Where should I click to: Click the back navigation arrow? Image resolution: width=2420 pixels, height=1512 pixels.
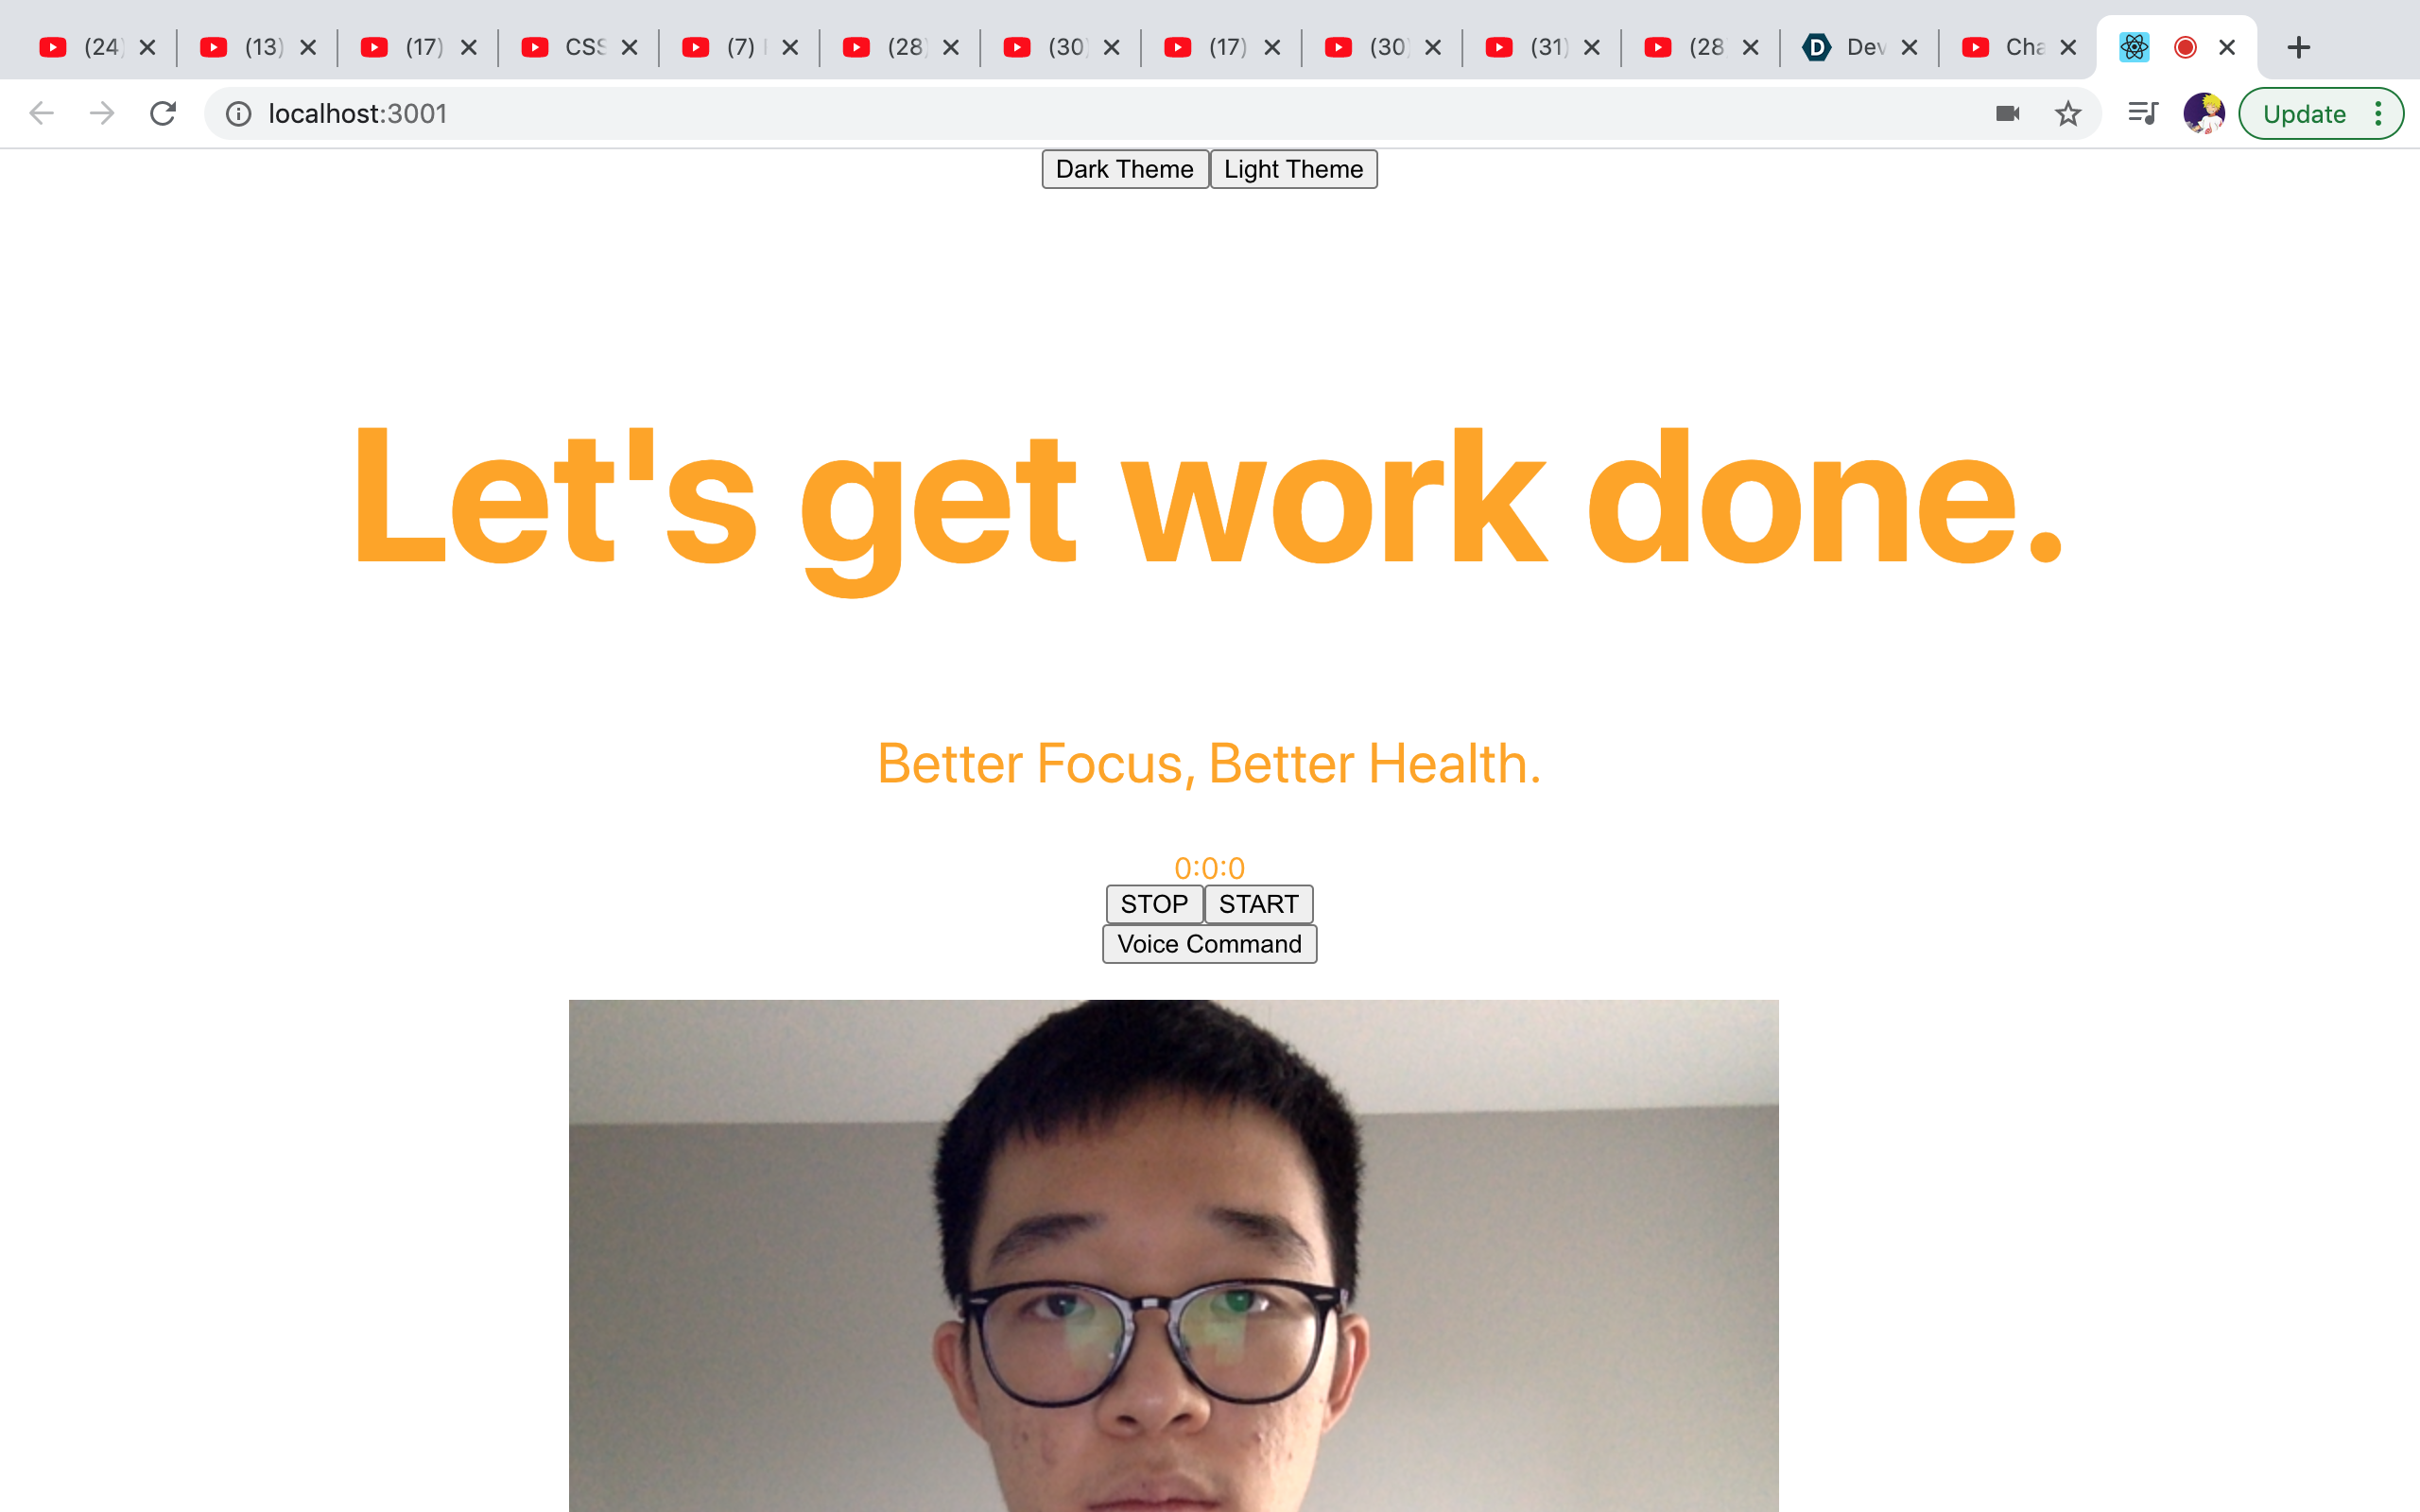coord(41,114)
